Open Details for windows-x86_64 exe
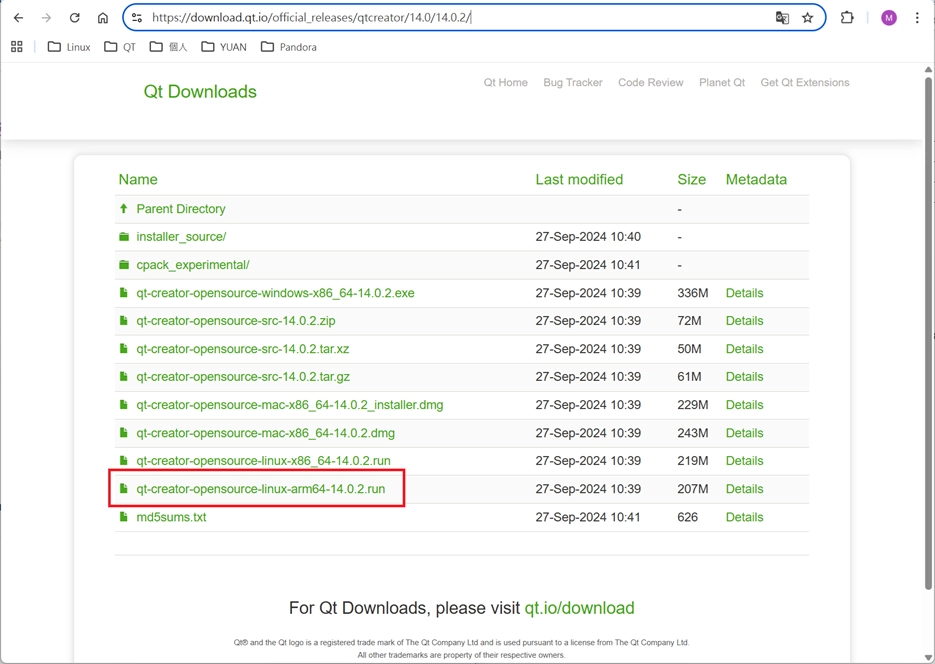 coord(744,293)
